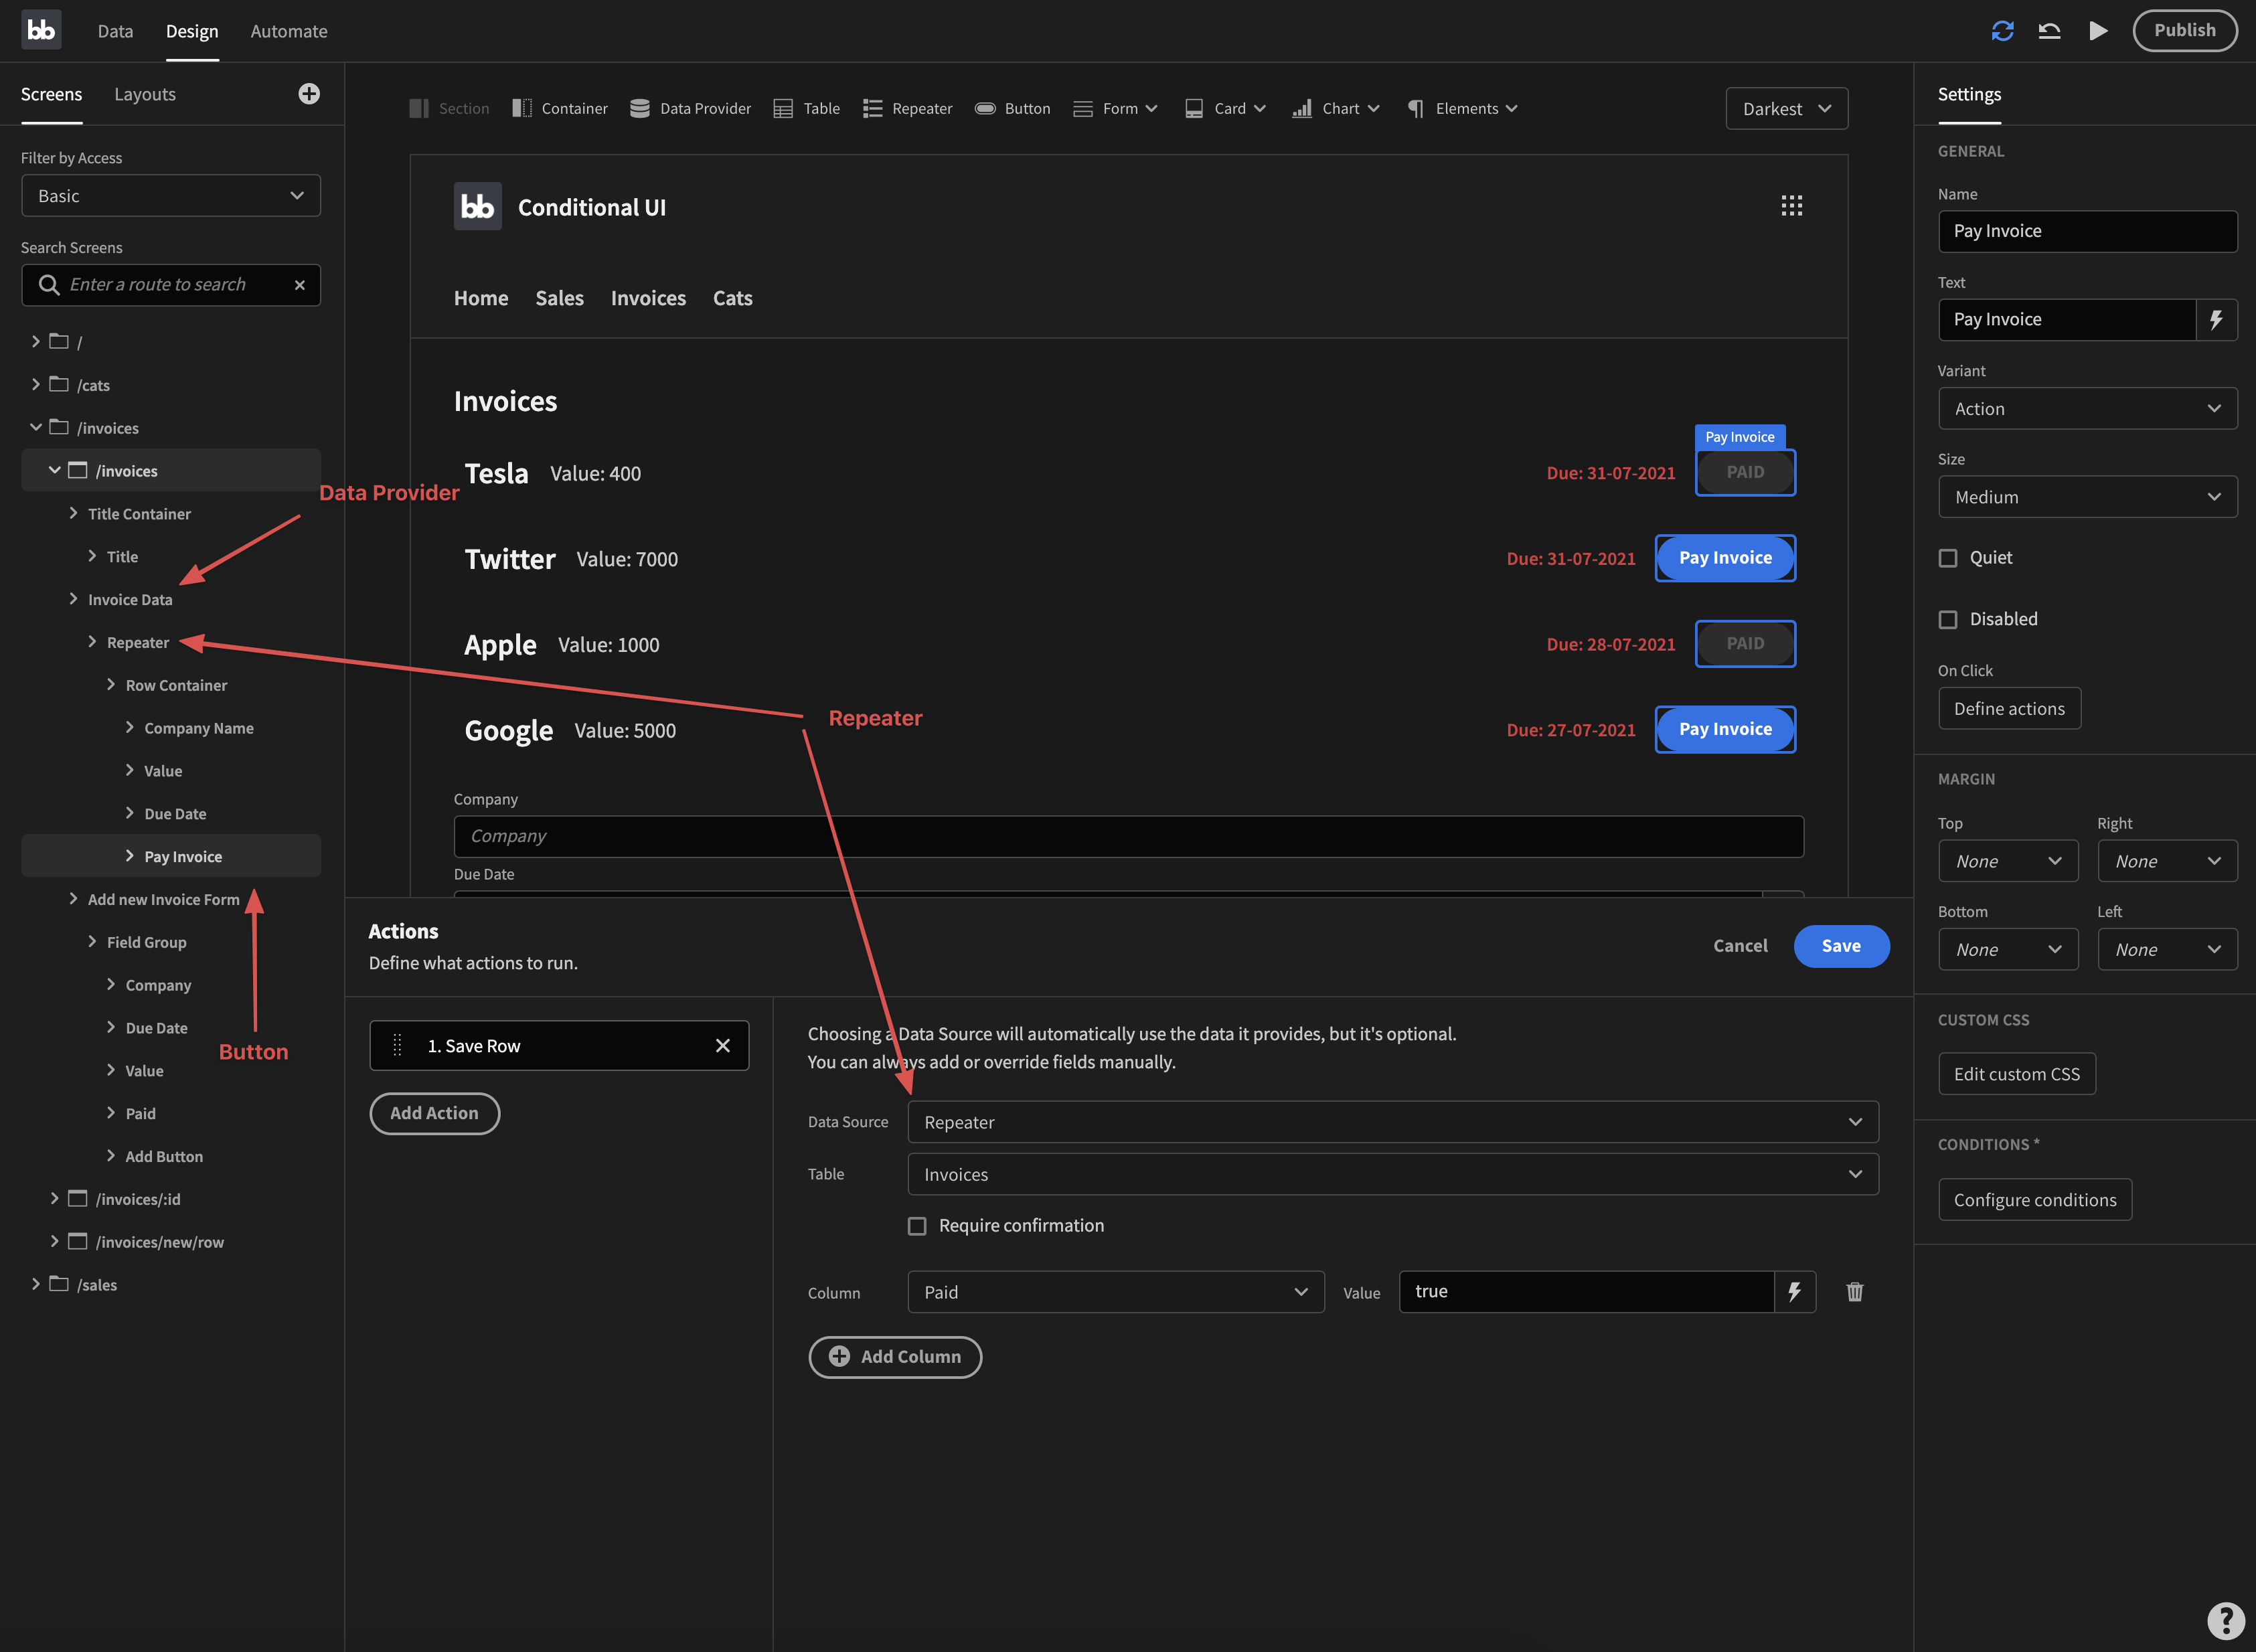Insert a Table component

807,108
